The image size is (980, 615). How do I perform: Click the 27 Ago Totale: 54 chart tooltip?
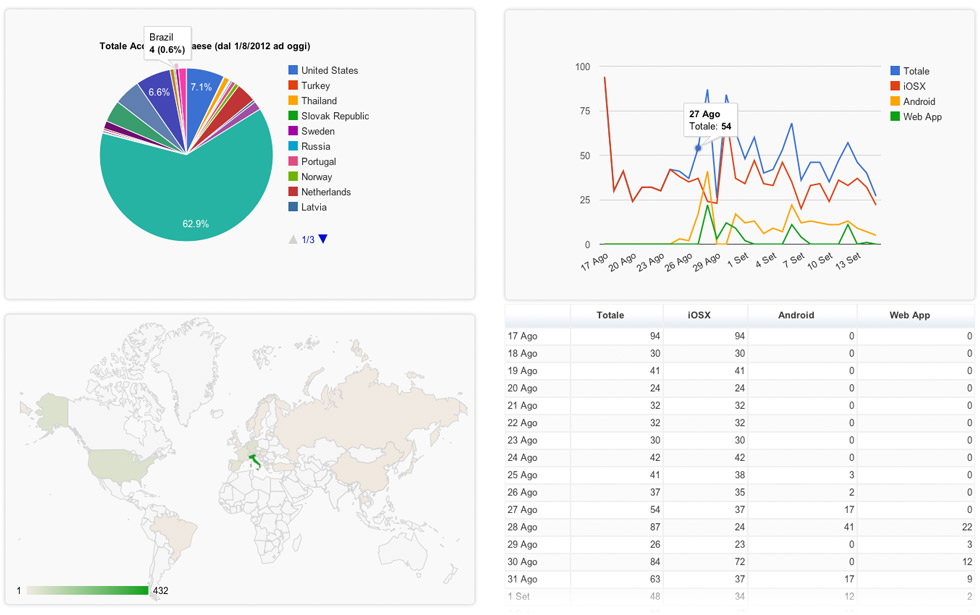click(x=710, y=120)
